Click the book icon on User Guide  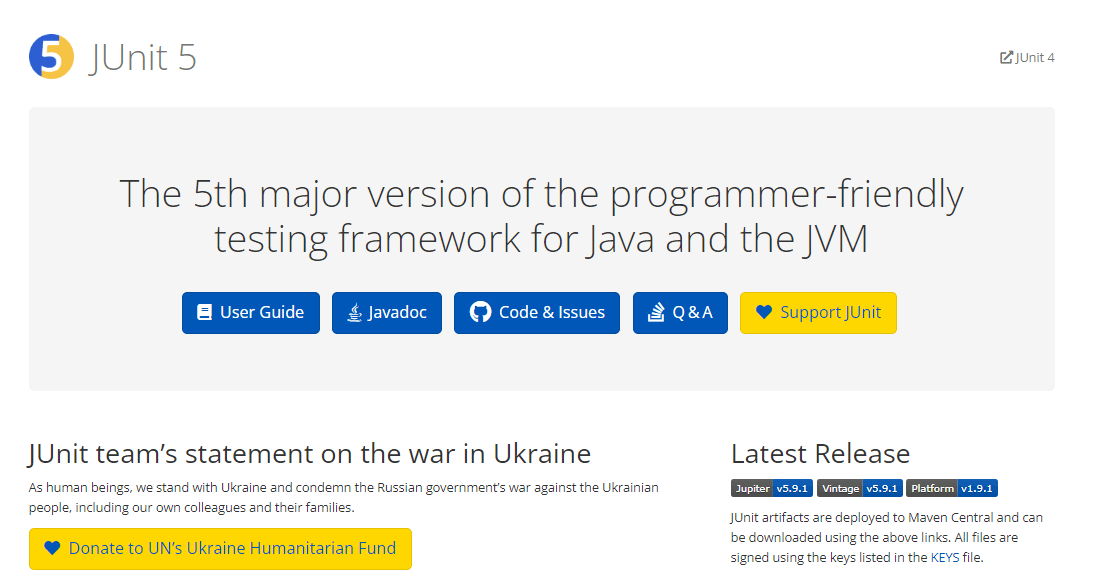(x=204, y=313)
